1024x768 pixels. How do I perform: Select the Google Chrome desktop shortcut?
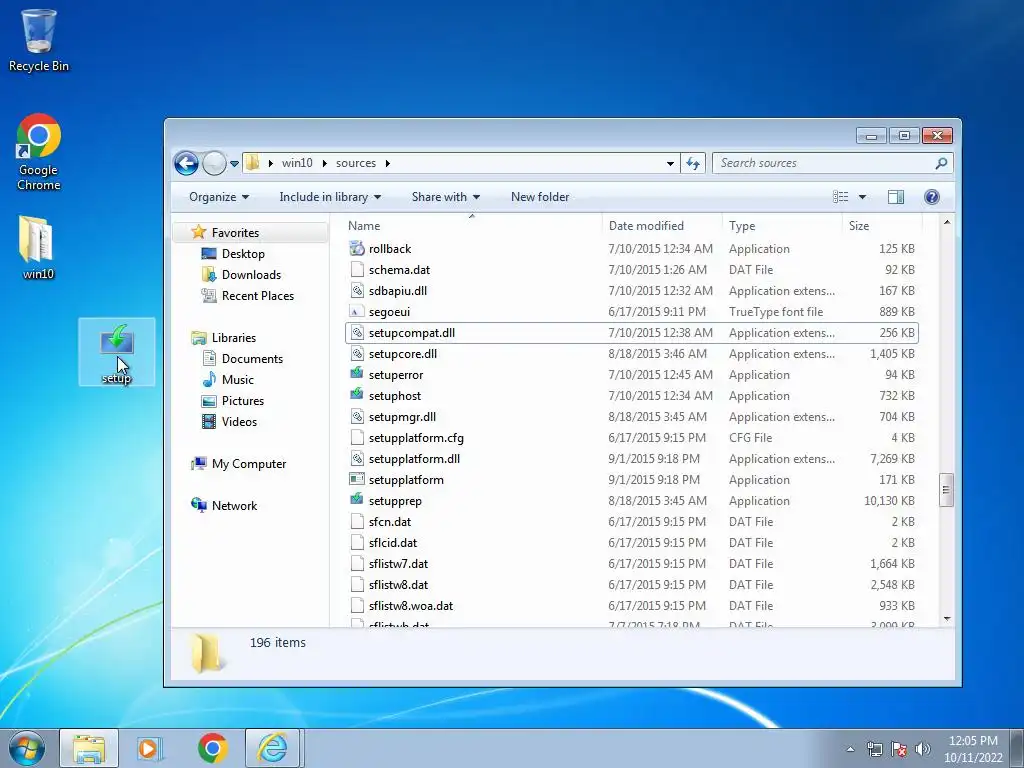(x=39, y=152)
